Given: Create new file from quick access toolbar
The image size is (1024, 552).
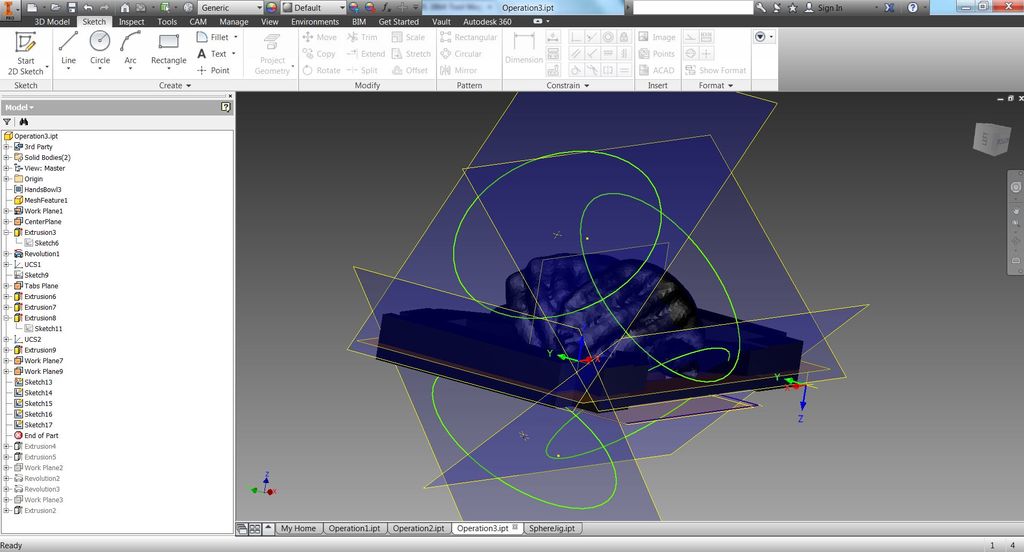Looking at the screenshot, I should pyautogui.click(x=31, y=8).
